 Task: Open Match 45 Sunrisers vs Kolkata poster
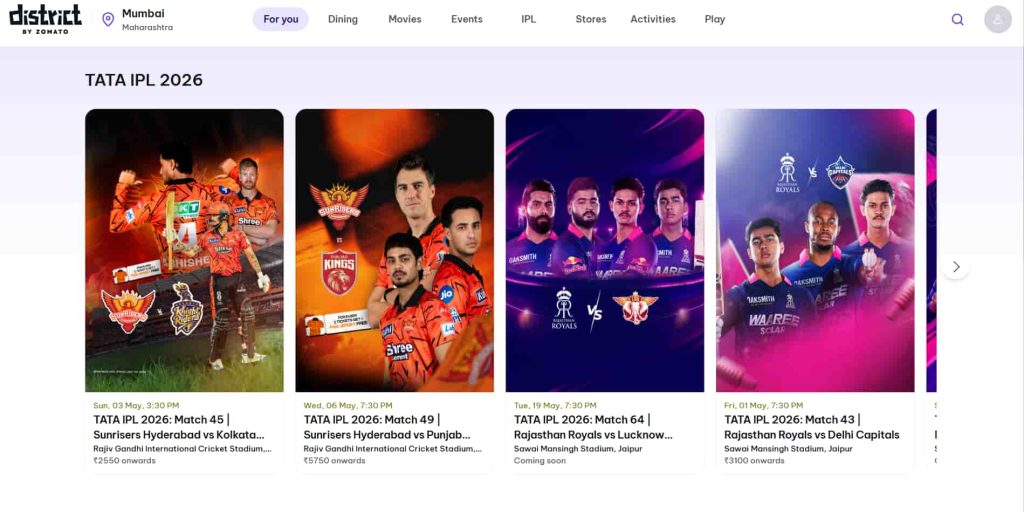184,250
